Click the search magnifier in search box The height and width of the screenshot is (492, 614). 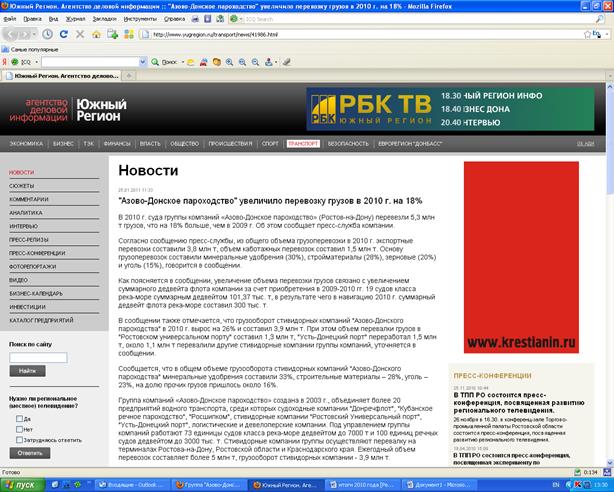tap(600, 19)
